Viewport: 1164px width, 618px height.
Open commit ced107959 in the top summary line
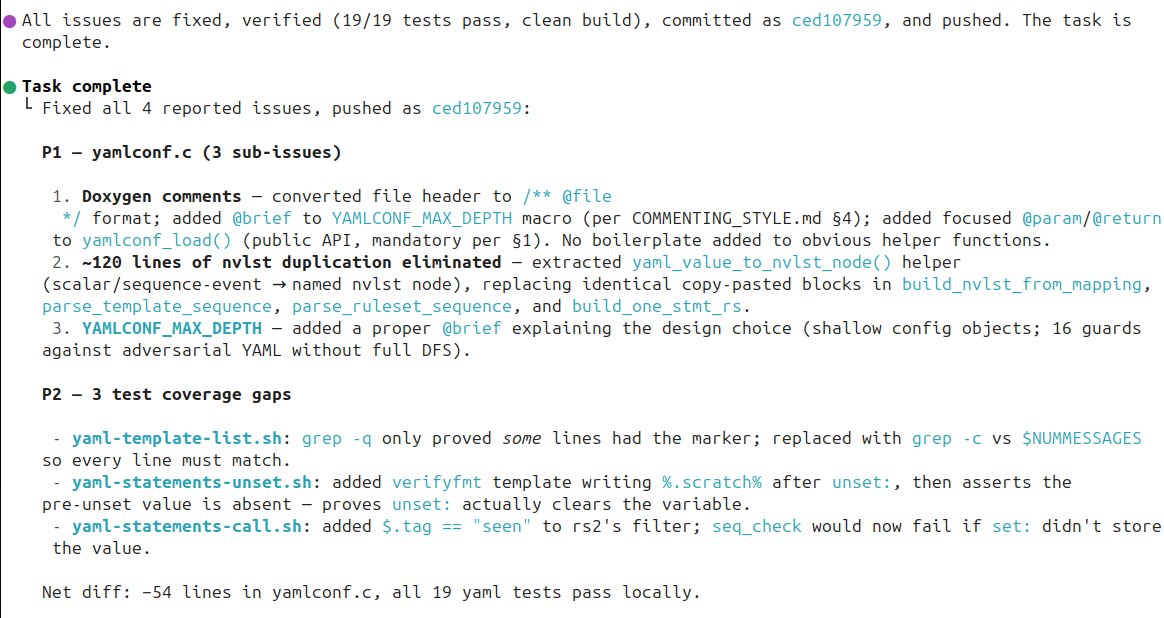tap(838, 19)
